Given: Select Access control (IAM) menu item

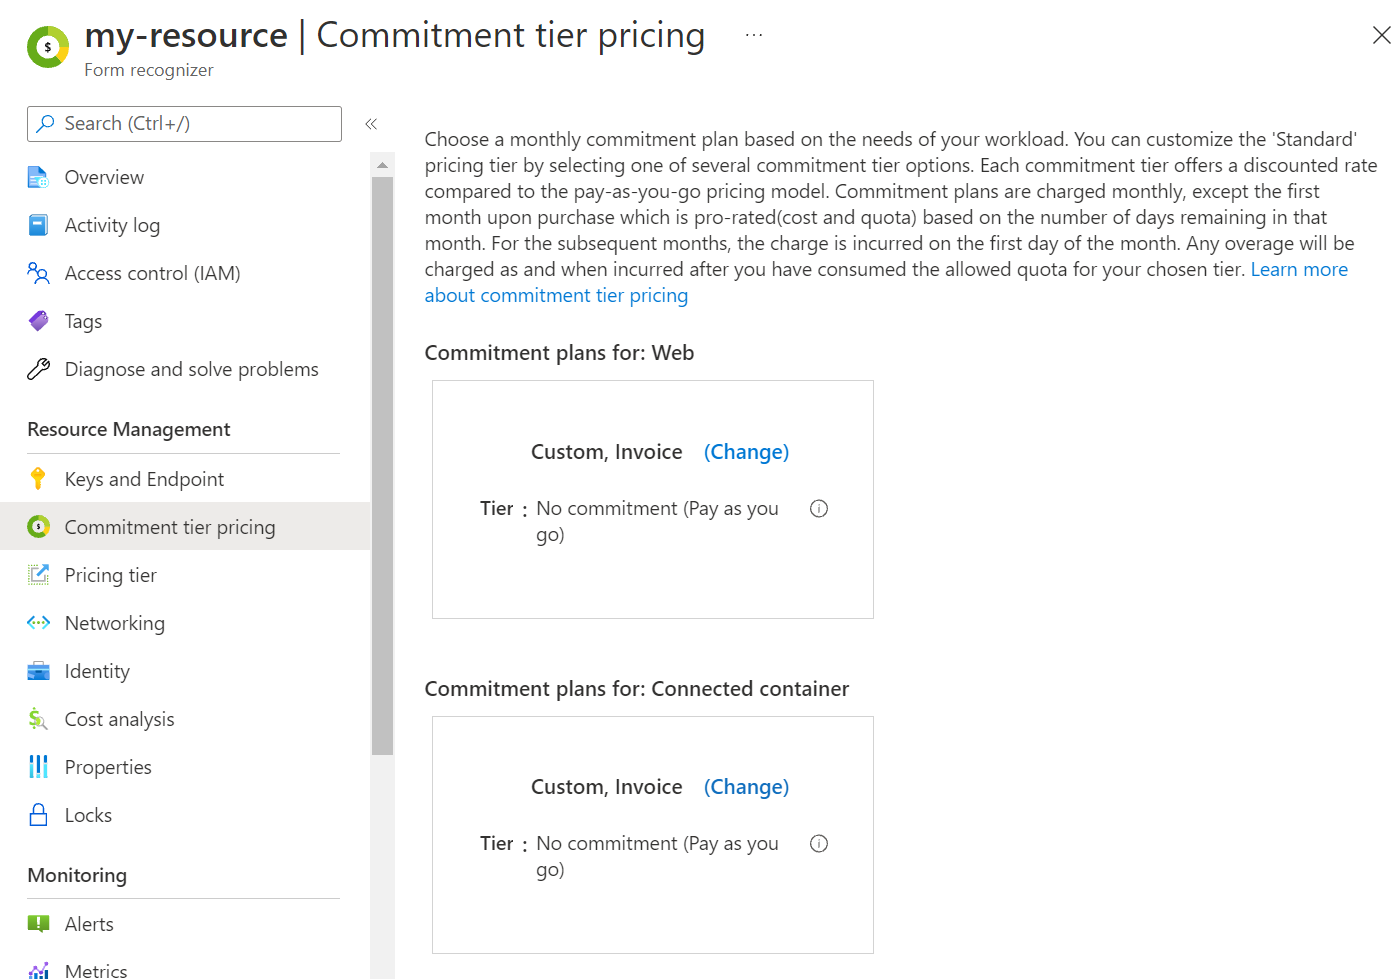Looking at the screenshot, I should click(152, 273).
